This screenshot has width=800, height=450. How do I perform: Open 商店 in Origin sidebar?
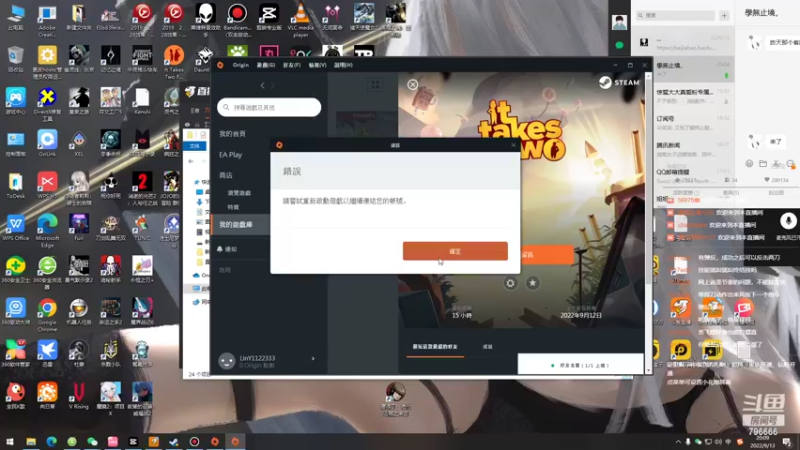pos(226,175)
